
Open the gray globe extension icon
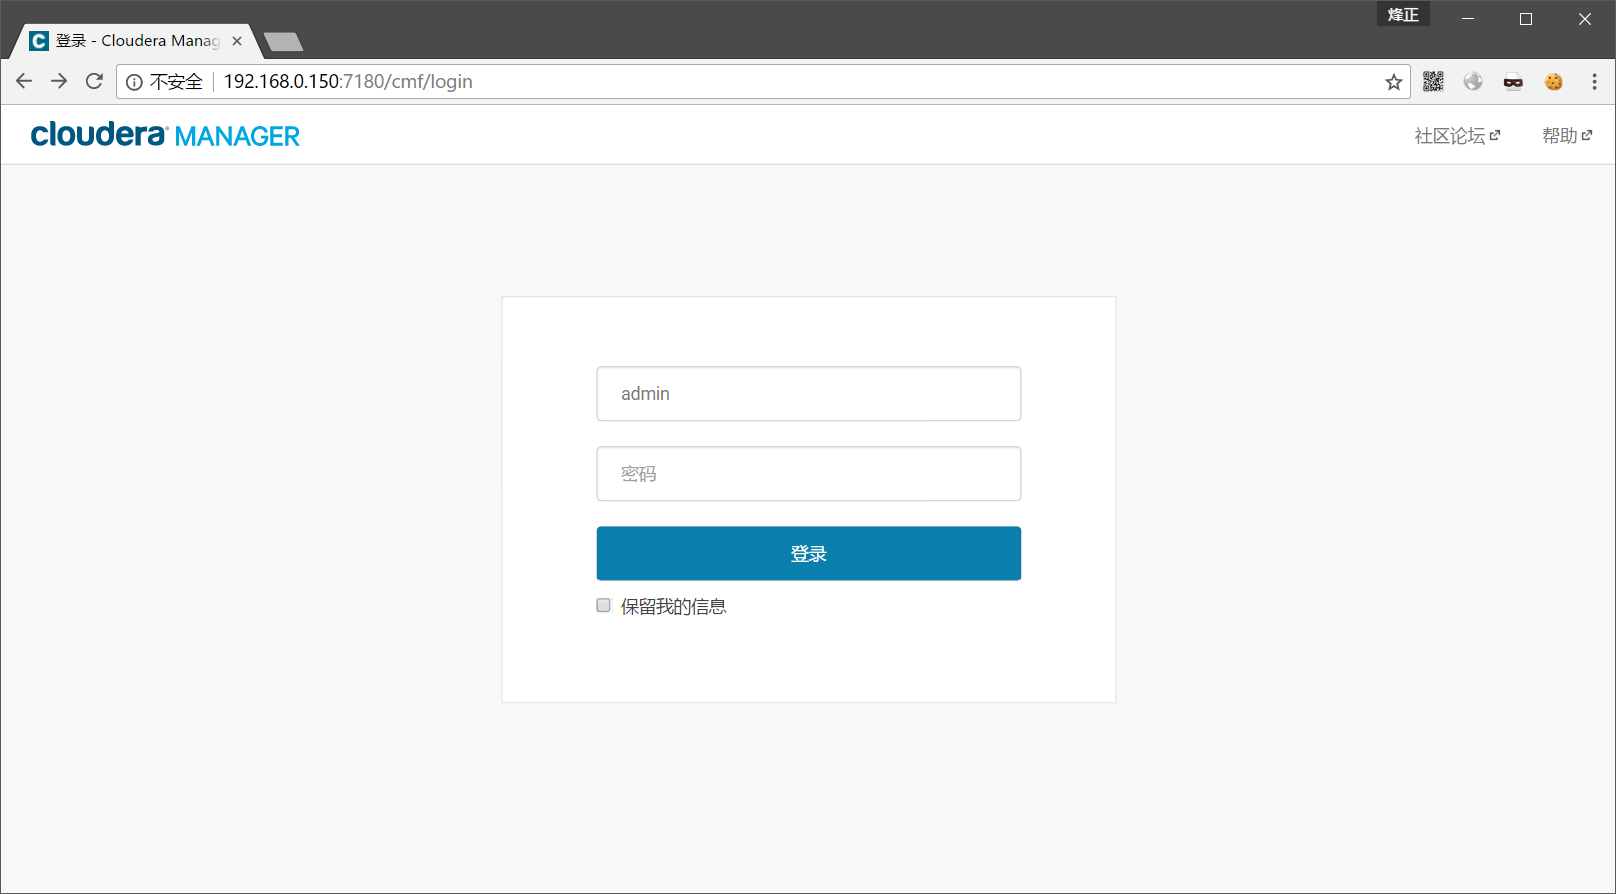1473,82
